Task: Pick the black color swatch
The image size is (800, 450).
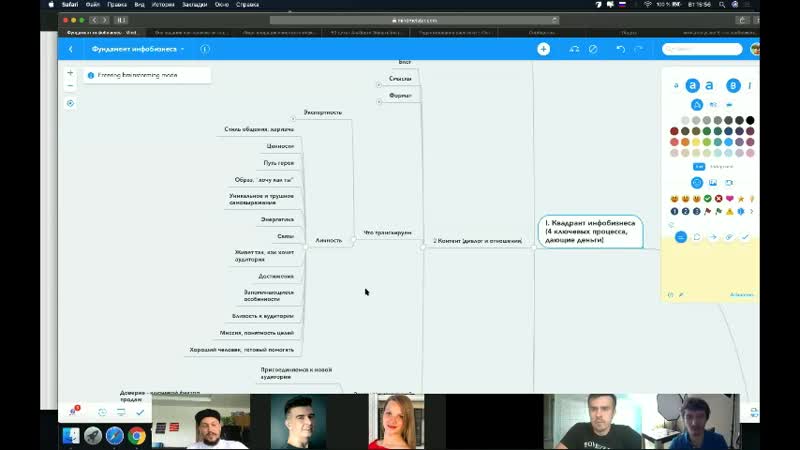Action: [x=750, y=120]
